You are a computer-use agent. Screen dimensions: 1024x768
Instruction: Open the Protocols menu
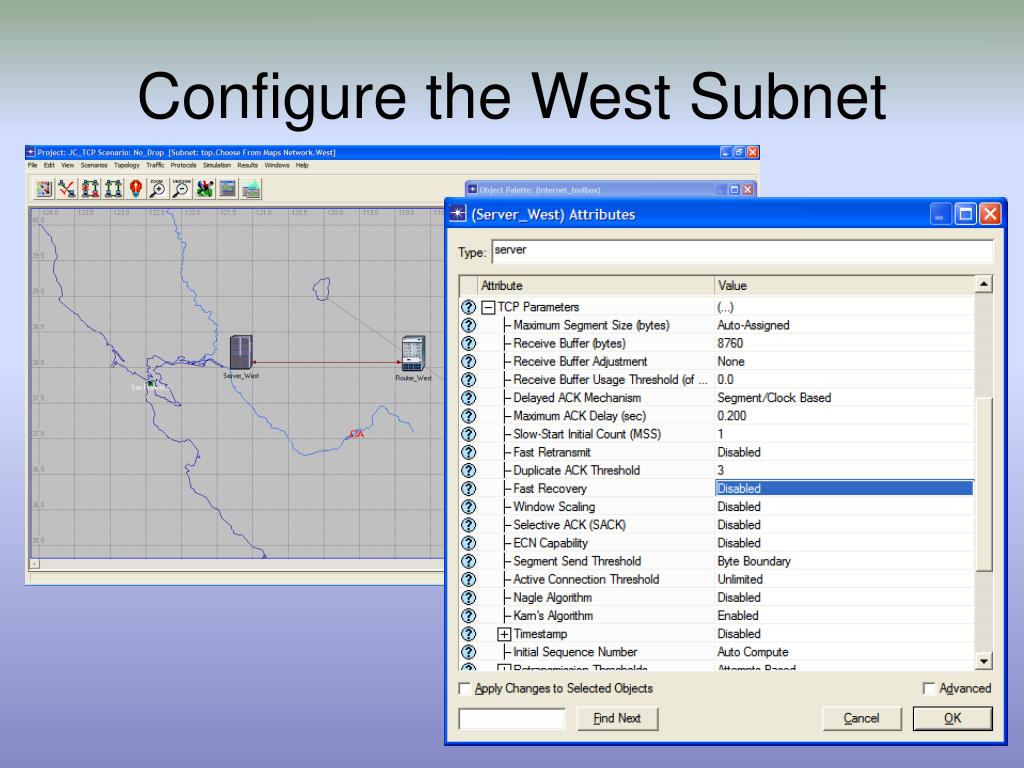pos(184,165)
